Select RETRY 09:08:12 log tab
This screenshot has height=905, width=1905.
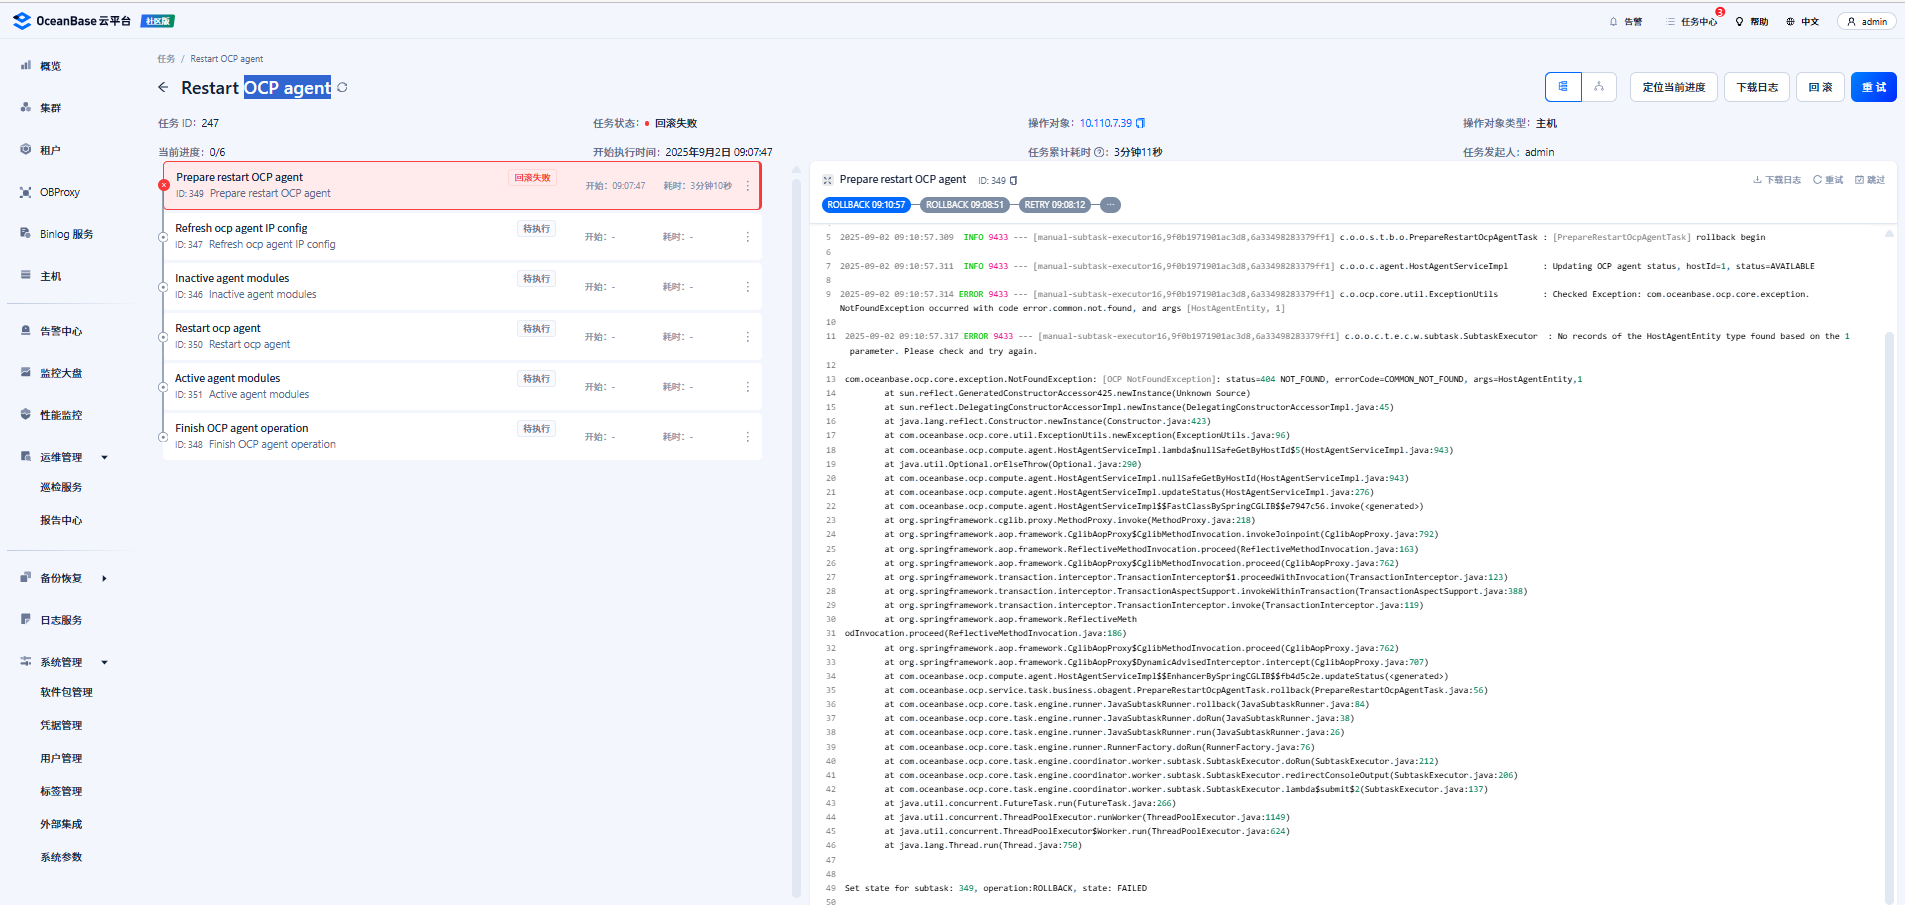[1055, 205]
